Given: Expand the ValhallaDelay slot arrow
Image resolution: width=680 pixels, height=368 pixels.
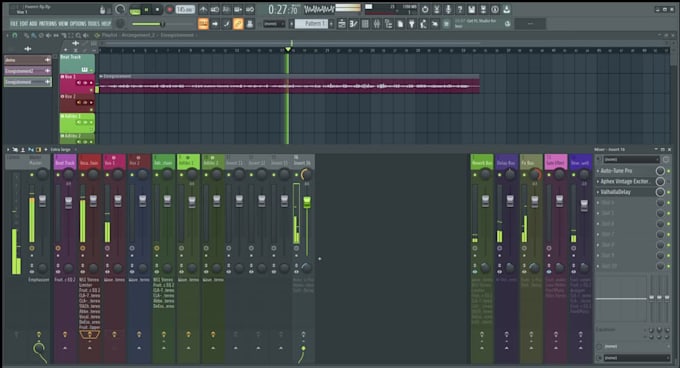Looking at the screenshot, I should coord(598,192).
